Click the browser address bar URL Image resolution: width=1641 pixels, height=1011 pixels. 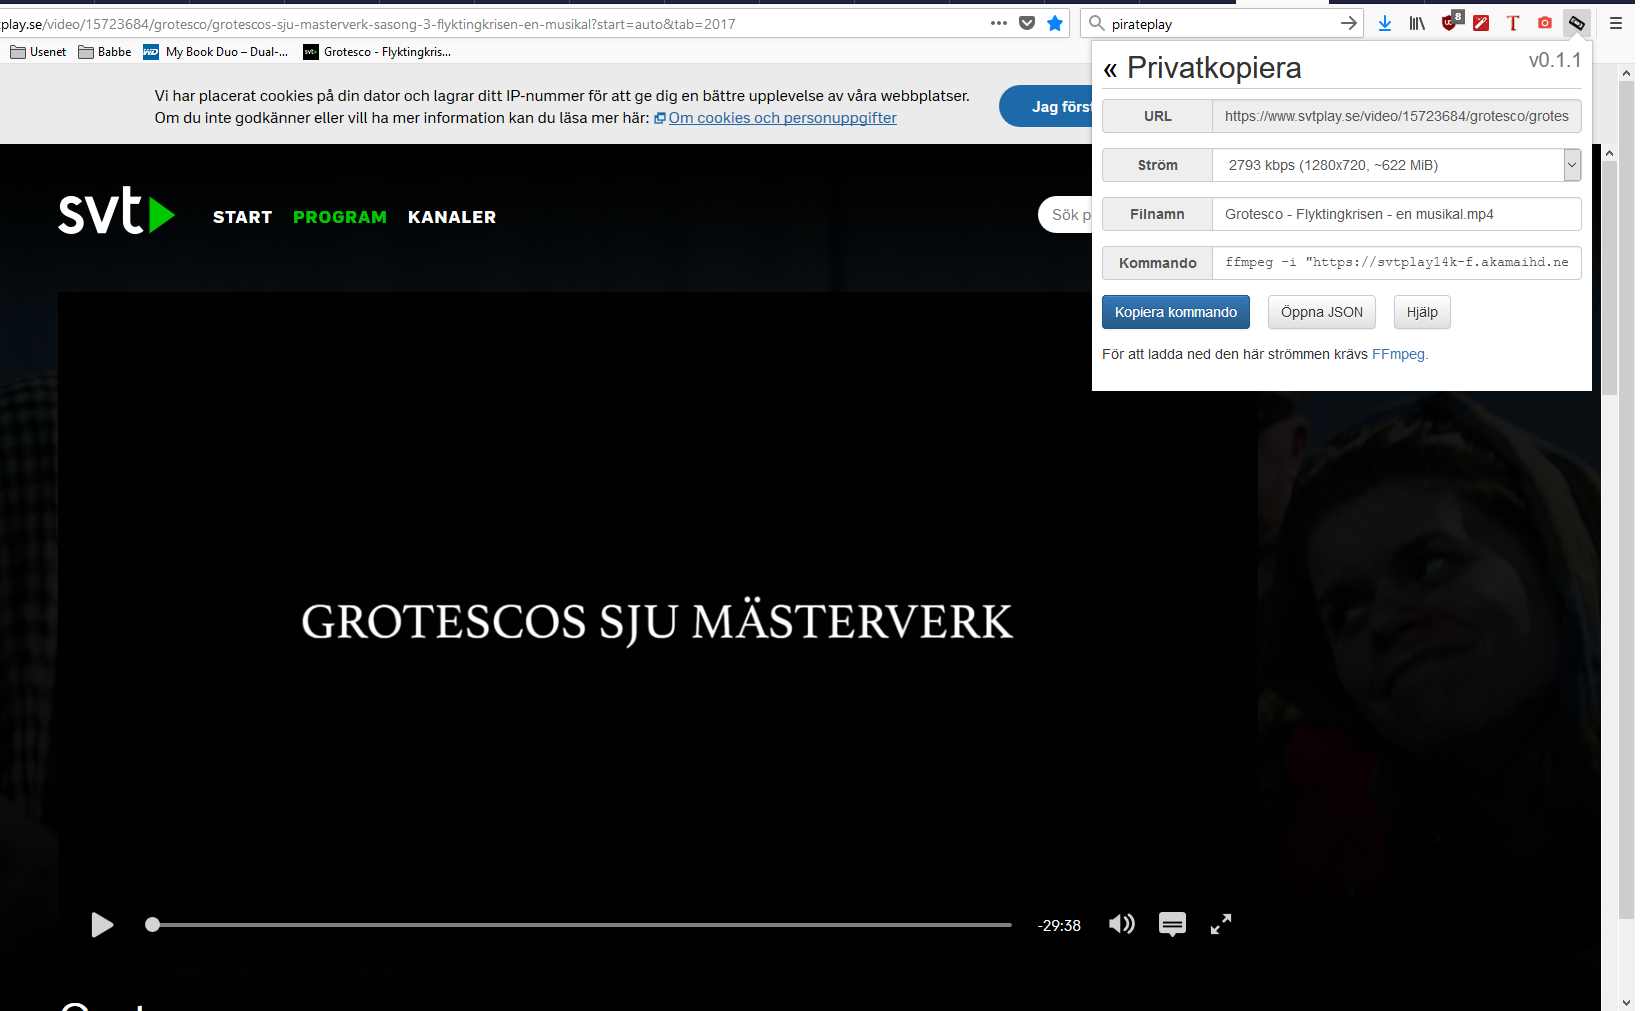tap(490, 24)
